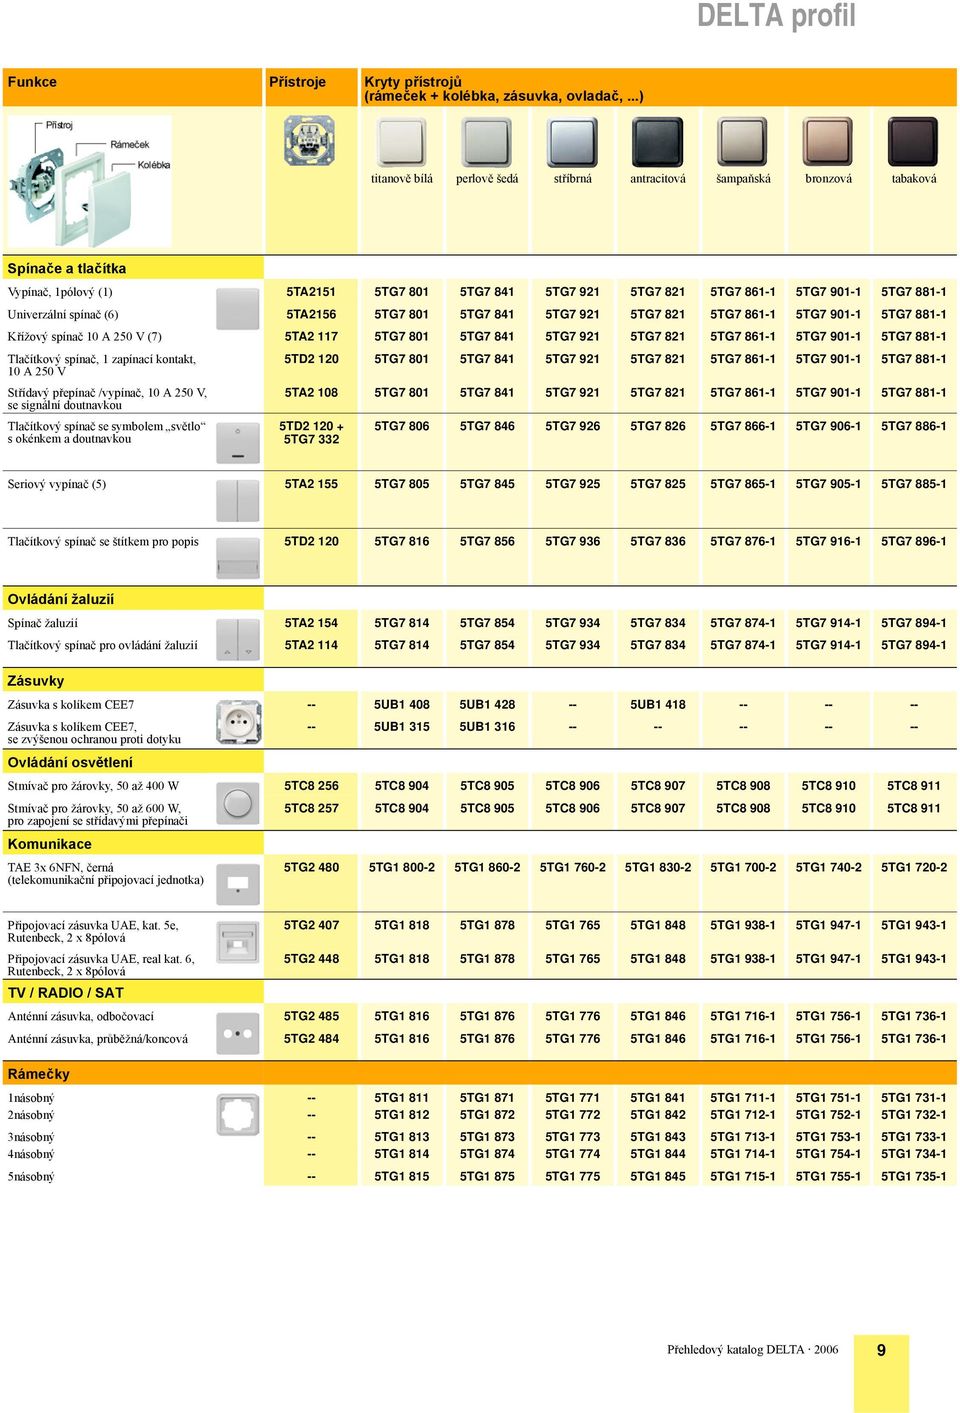Click the socket code 5UB1 408
Viewport: 960px width, 1413px height.
pos(402,704)
